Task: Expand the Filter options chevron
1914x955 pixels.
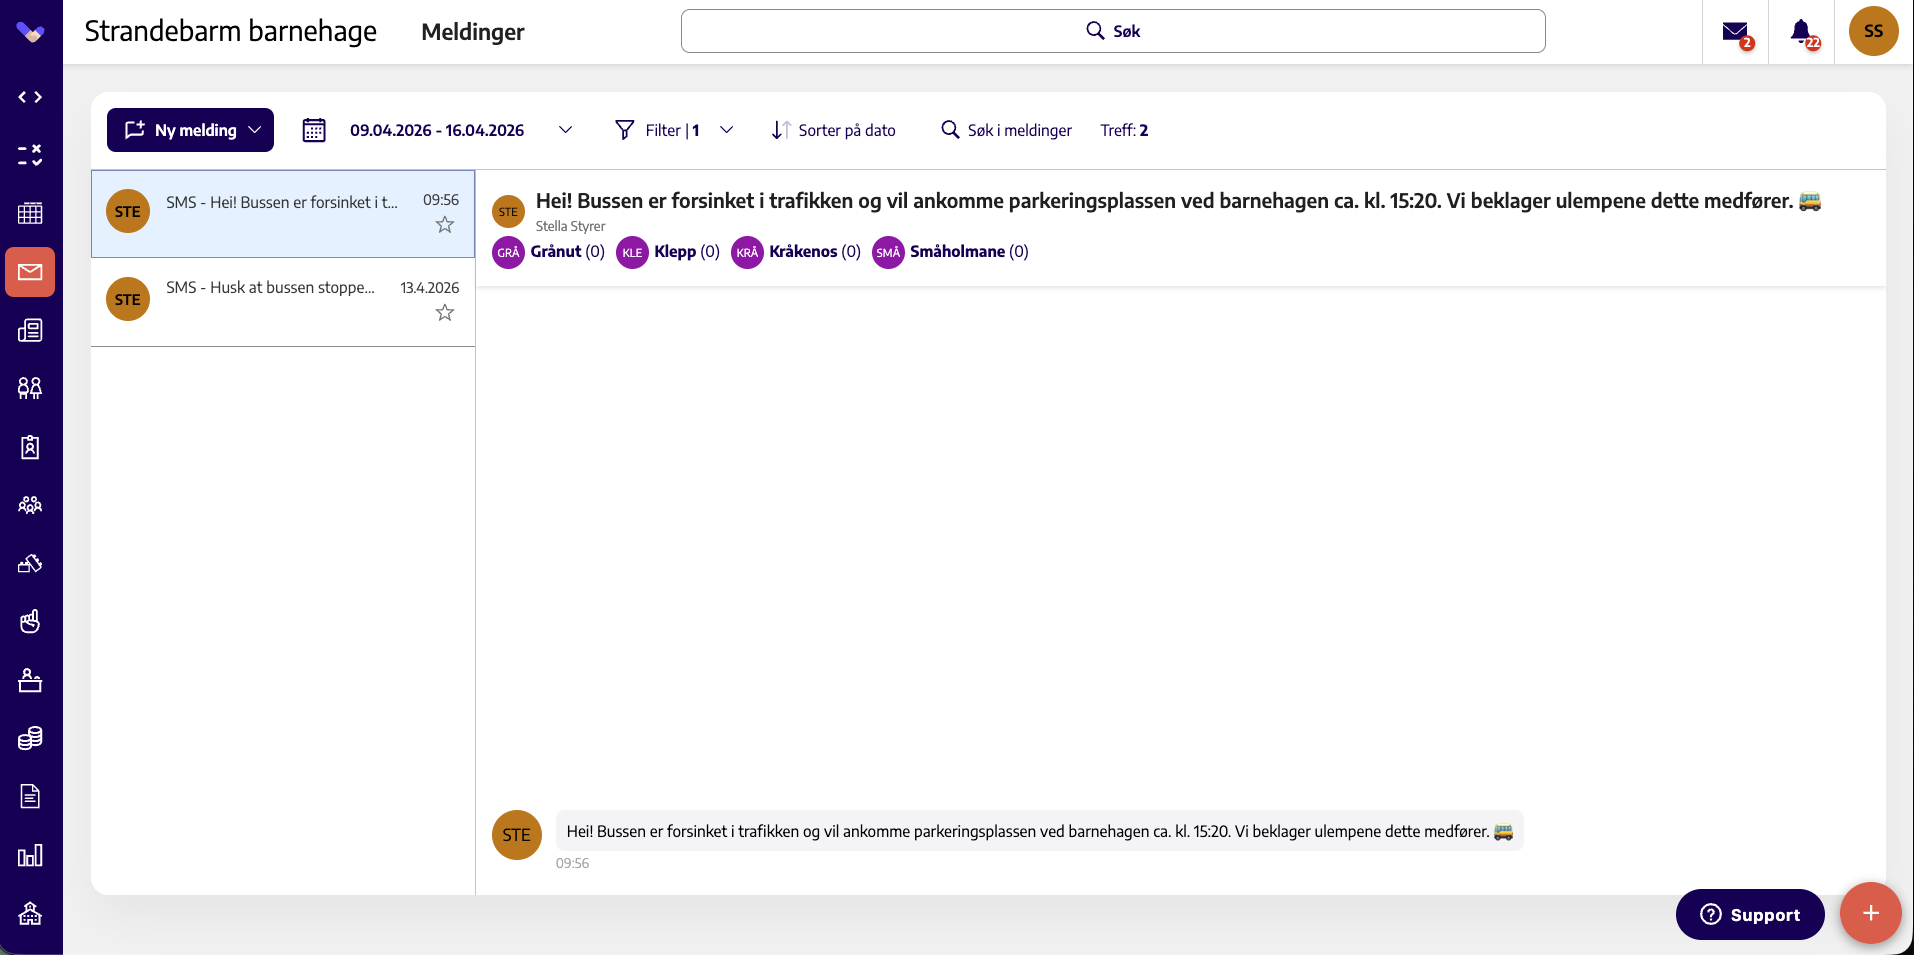Action: [727, 130]
